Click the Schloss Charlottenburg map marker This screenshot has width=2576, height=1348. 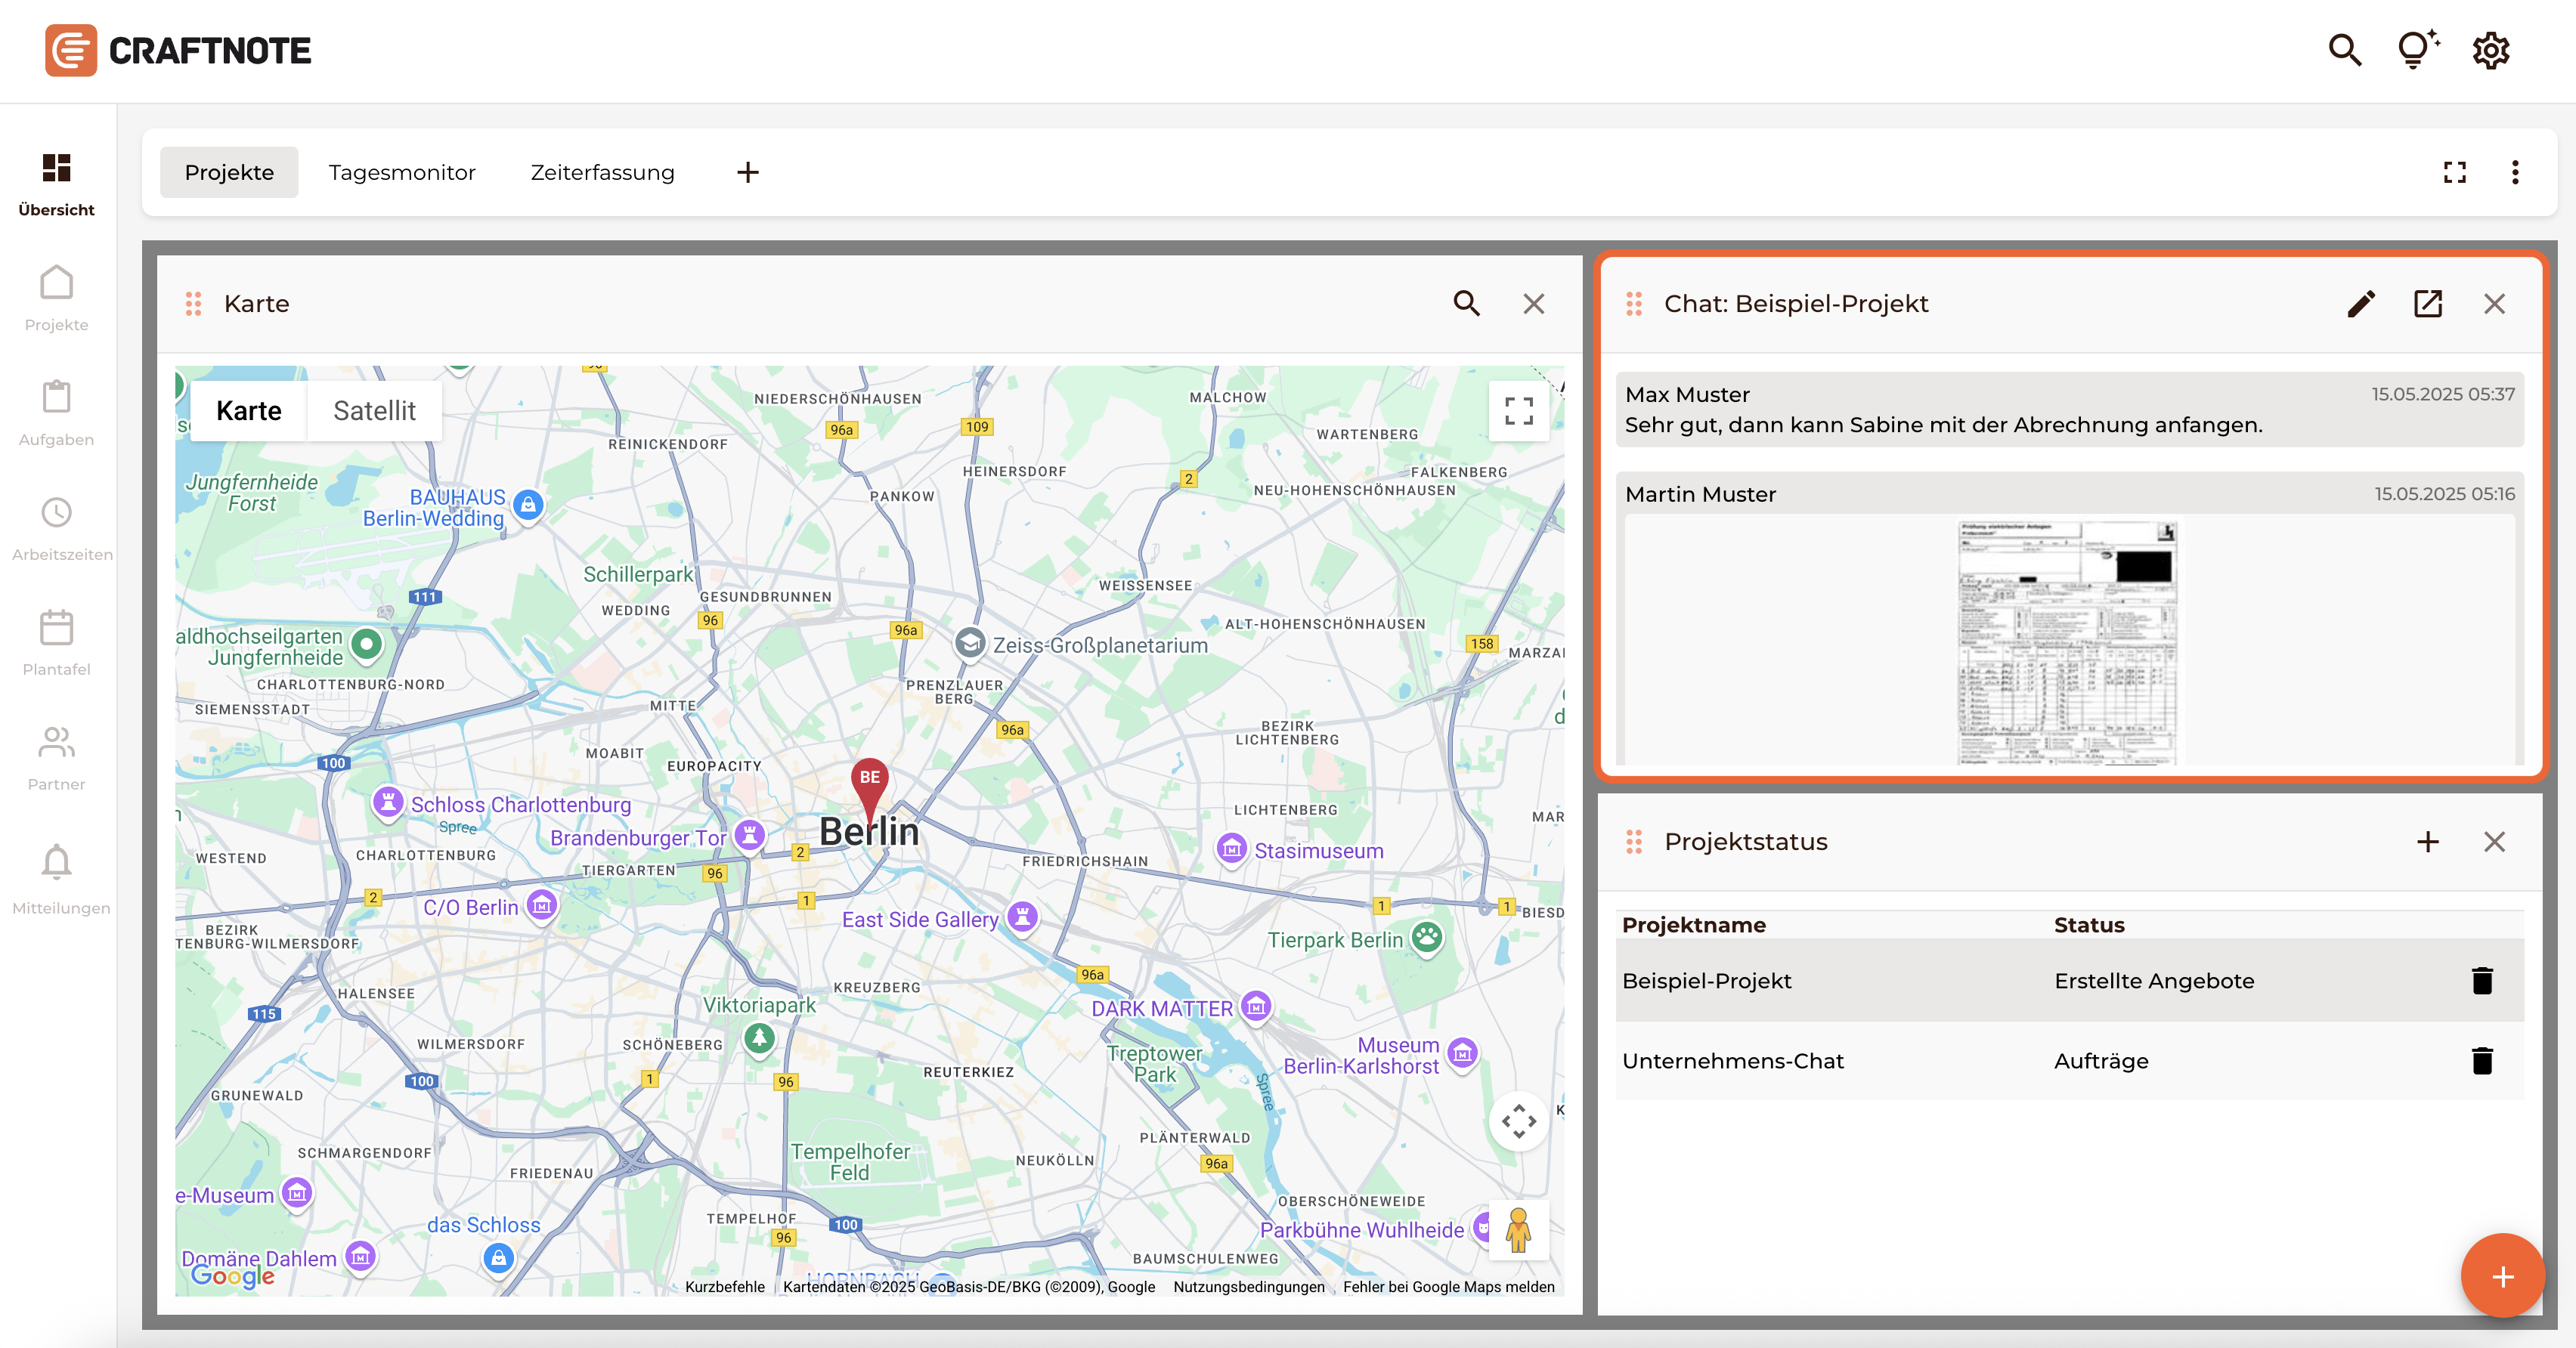point(388,802)
